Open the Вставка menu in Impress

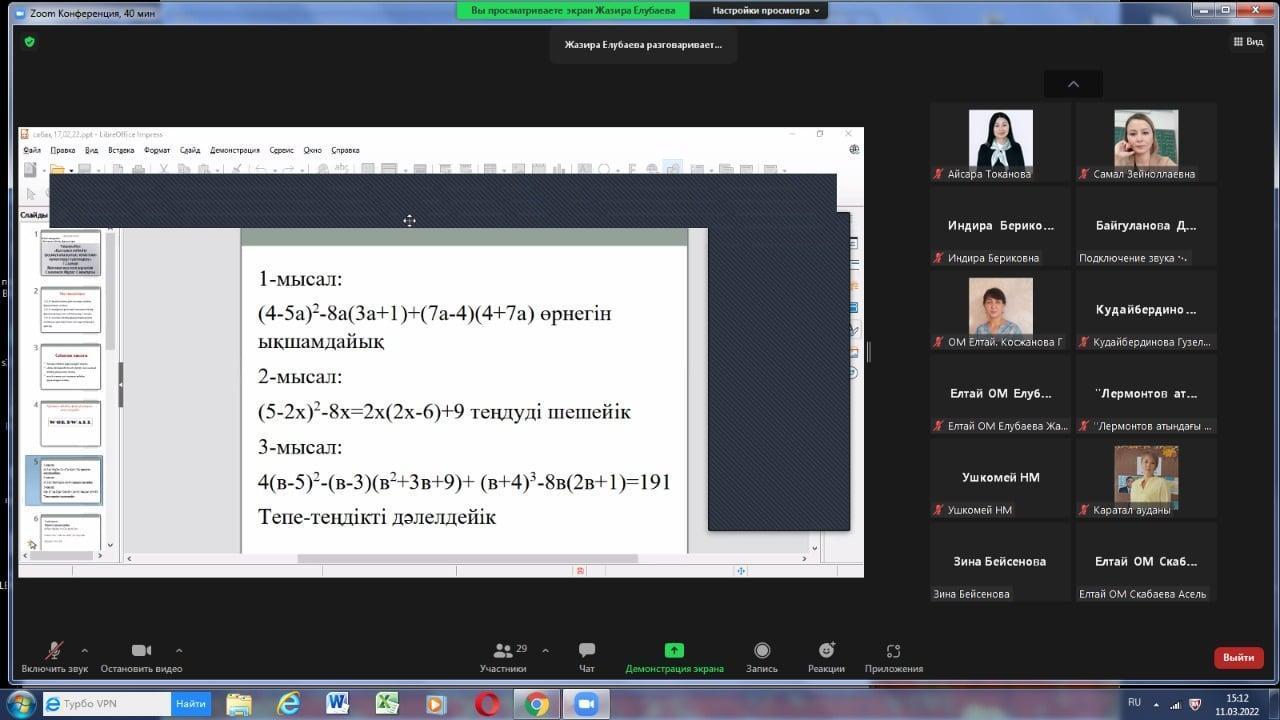point(121,150)
